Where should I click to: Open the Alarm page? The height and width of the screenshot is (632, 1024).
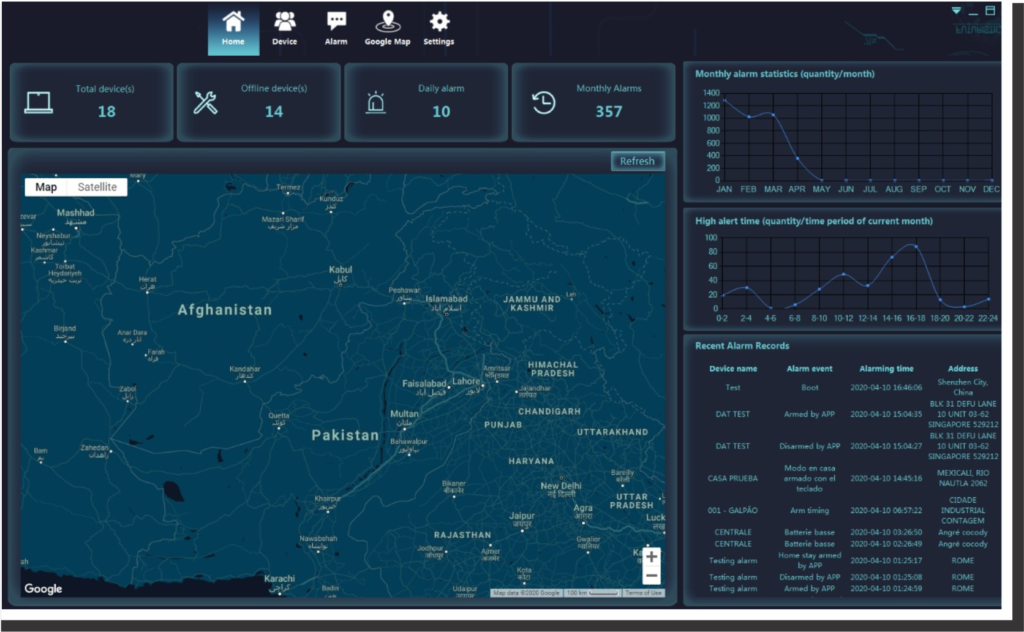tap(336, 28)
